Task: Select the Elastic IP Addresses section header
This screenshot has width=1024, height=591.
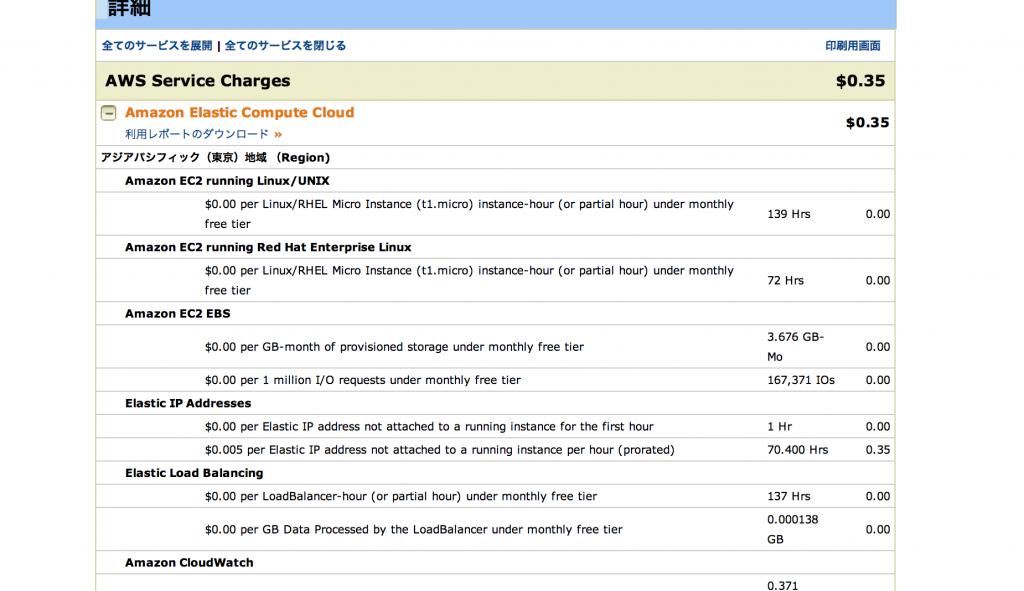Action: [x=186, y=403]
